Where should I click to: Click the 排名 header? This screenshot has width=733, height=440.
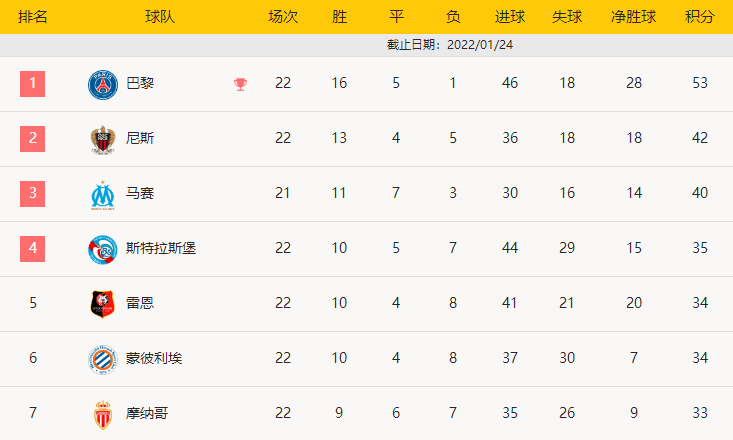coord(33,17)
